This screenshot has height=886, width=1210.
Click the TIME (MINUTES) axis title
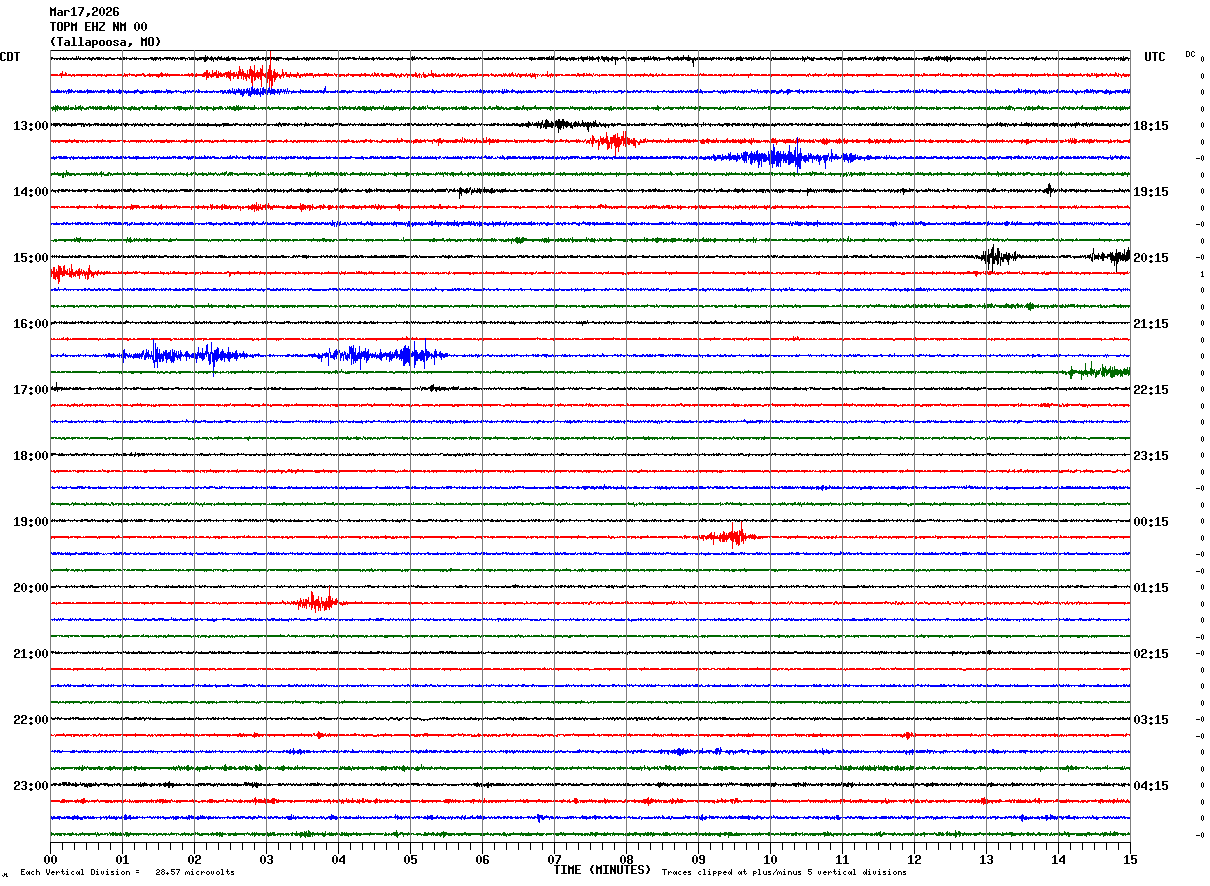pos(602,870)
